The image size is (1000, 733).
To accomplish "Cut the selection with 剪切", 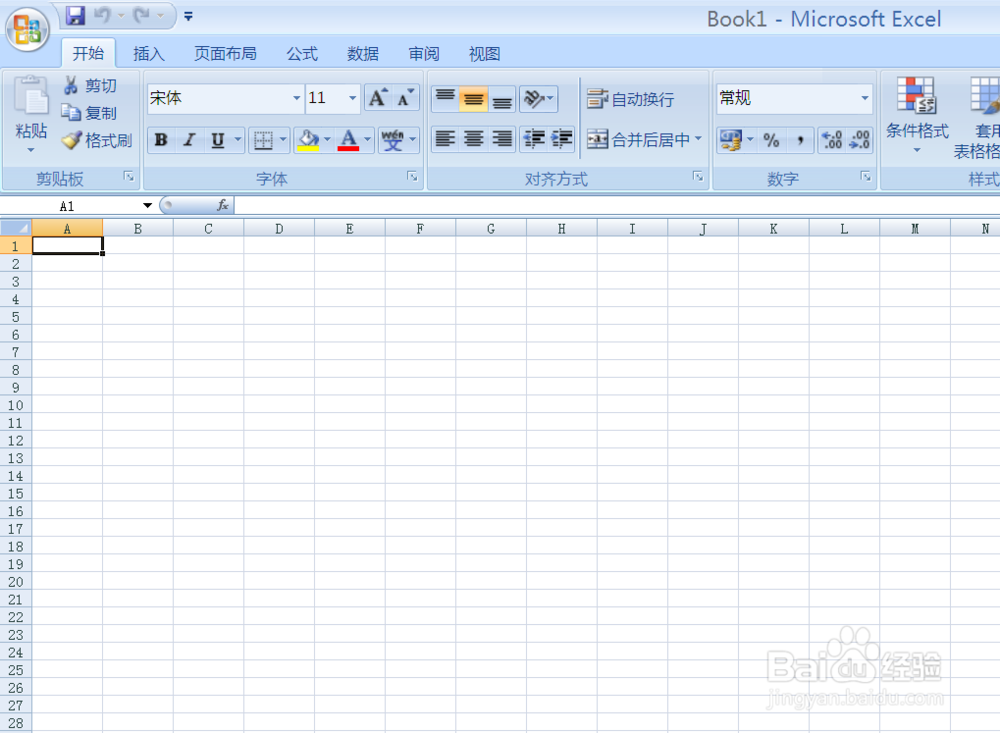I will [90, 85].
